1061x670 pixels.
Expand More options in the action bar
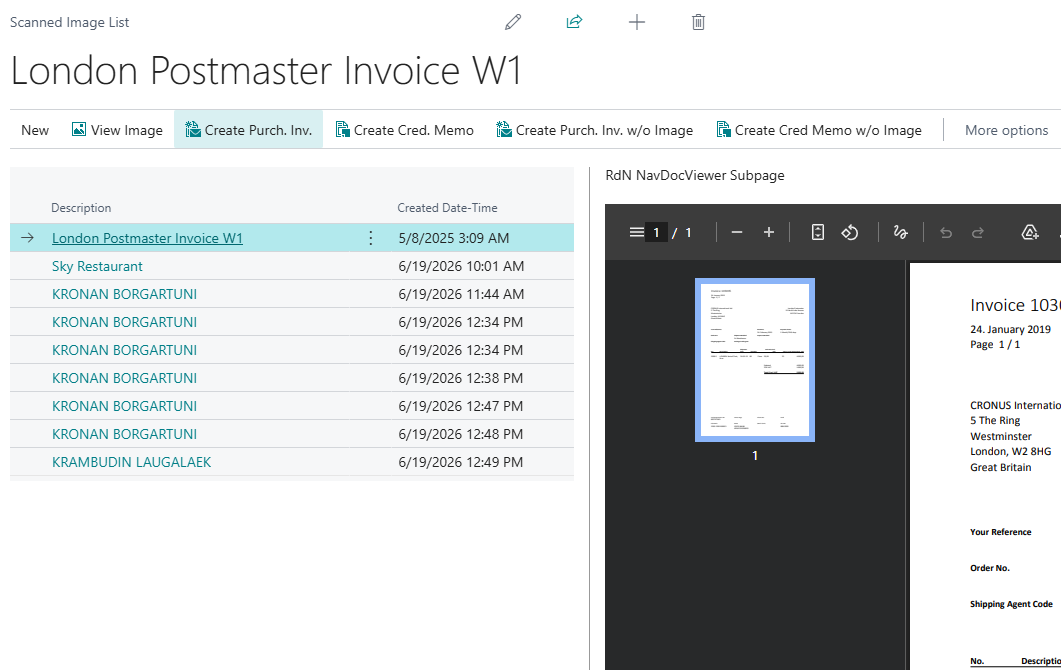pyautogui.click(x=1006, y=130)
